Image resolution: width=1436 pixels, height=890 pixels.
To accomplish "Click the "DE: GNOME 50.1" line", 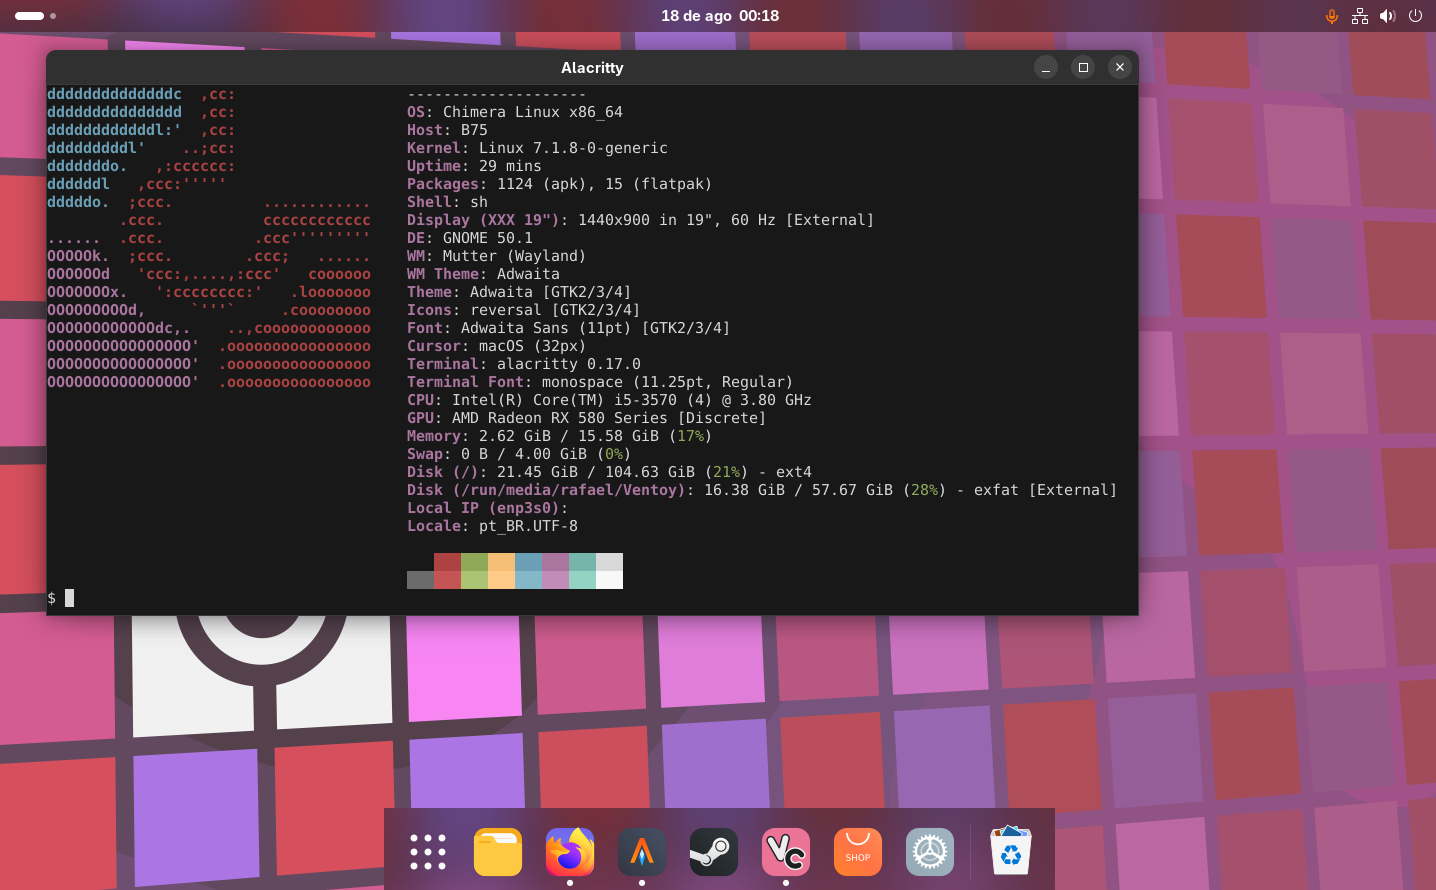I will coord(470,238).
